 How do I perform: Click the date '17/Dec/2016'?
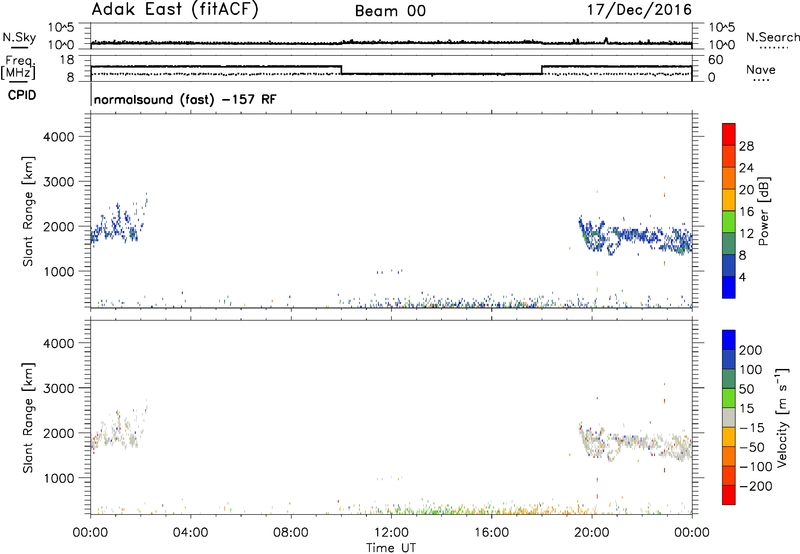(x=639, y=10)
